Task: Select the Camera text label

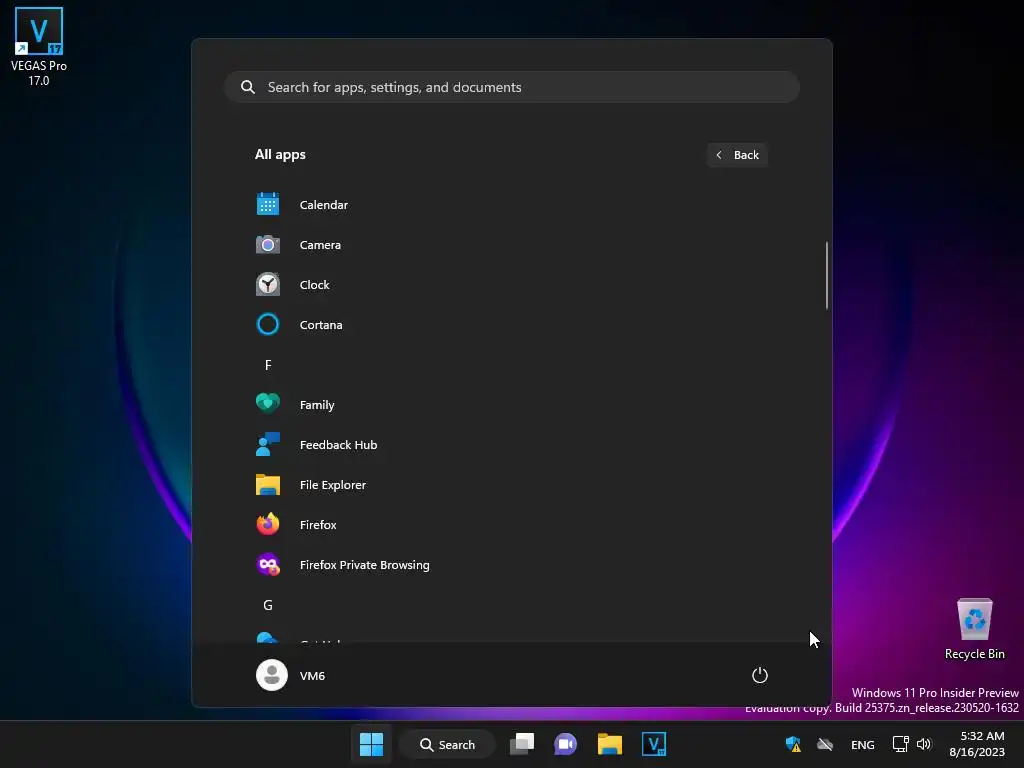Action: pos(320,245)
